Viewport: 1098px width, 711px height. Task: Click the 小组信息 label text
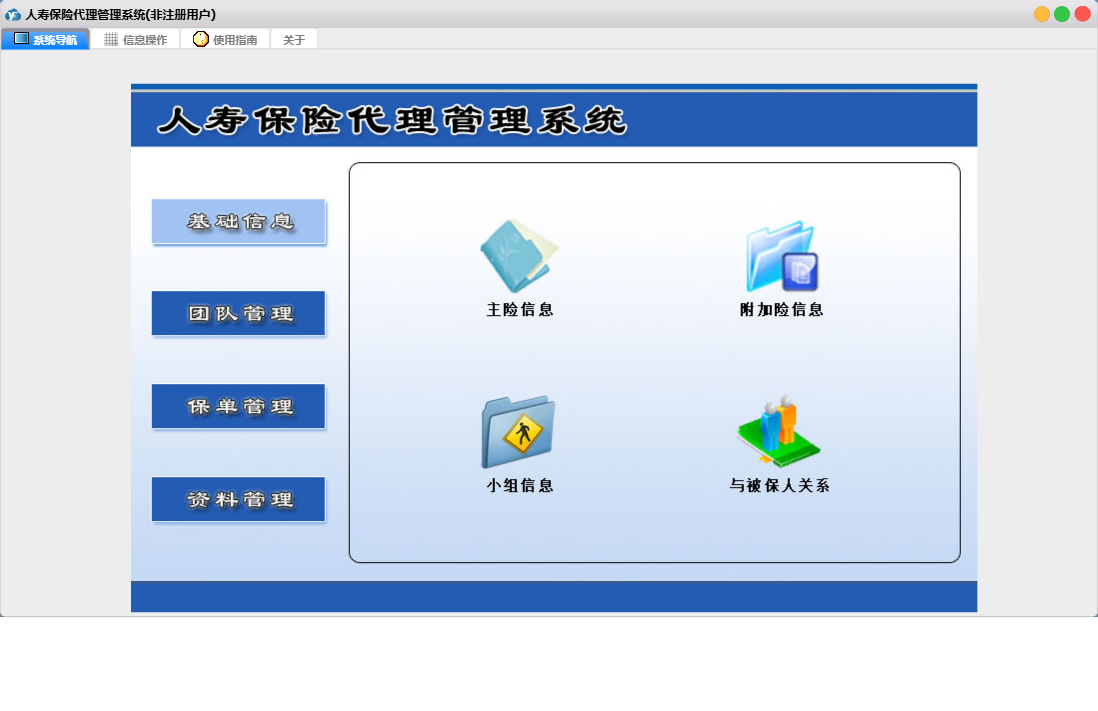click(520, 485)
